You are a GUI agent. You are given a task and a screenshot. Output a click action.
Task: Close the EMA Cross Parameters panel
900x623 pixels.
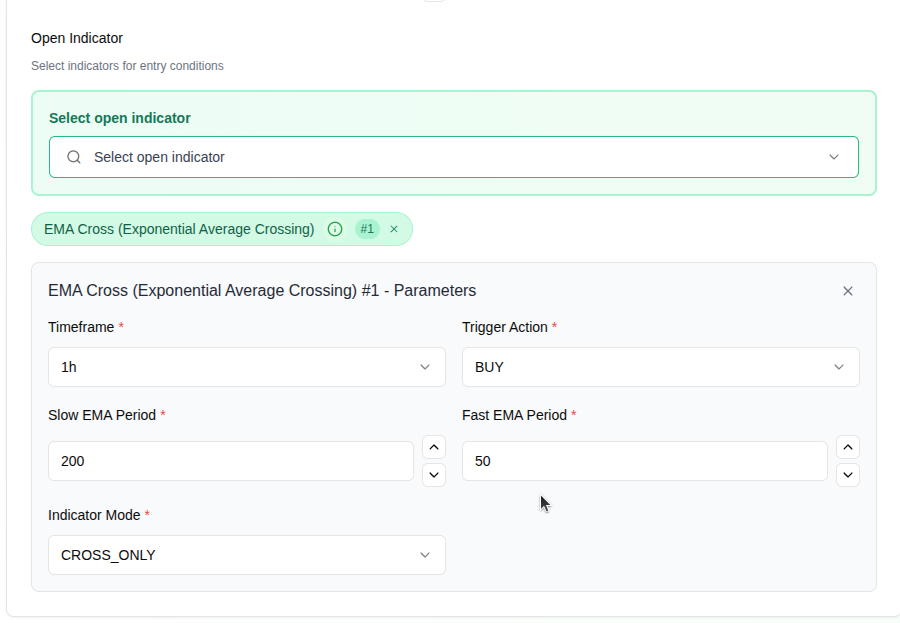click(x=848, y=291)
